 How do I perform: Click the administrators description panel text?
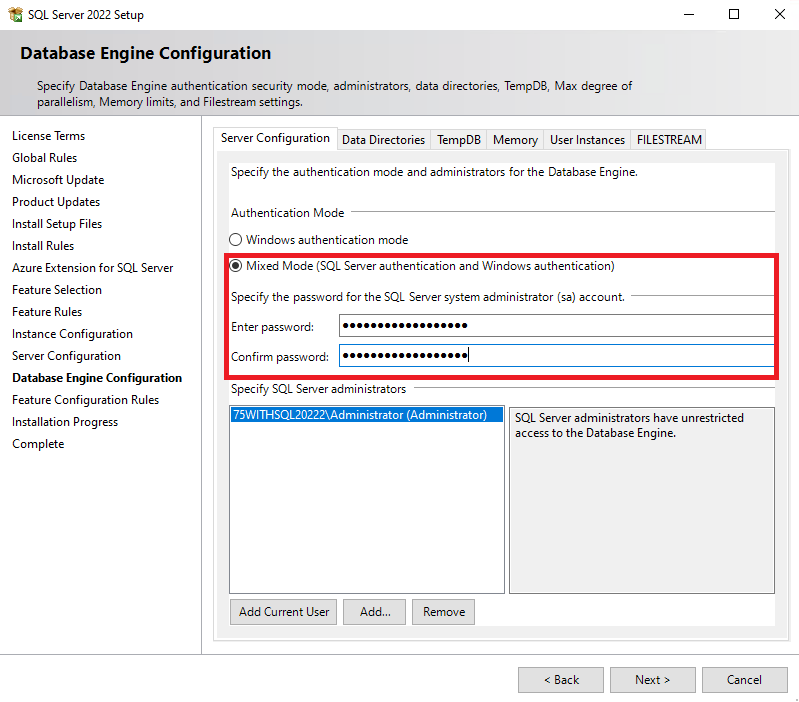pos(629,425)
